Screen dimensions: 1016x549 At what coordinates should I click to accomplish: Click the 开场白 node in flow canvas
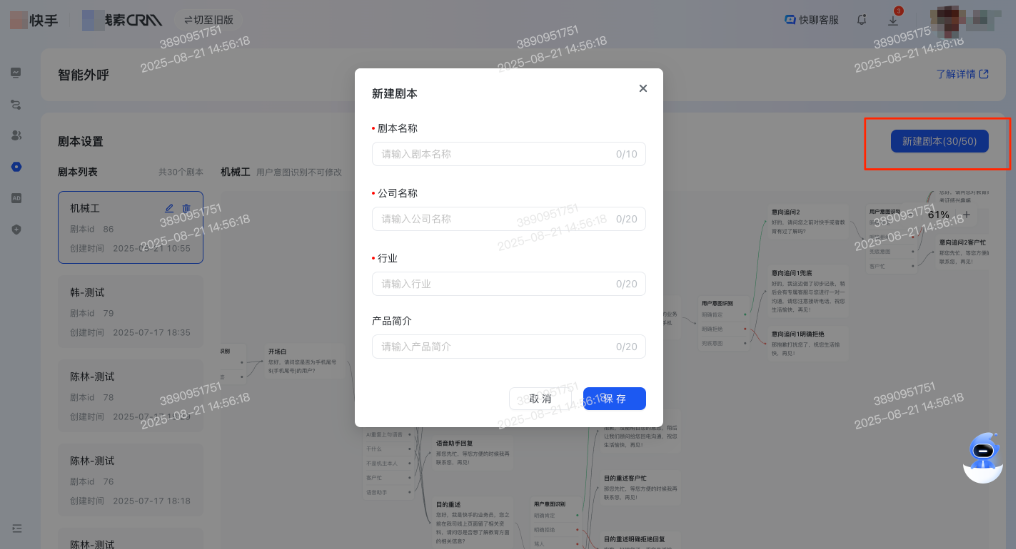(303, 362)
